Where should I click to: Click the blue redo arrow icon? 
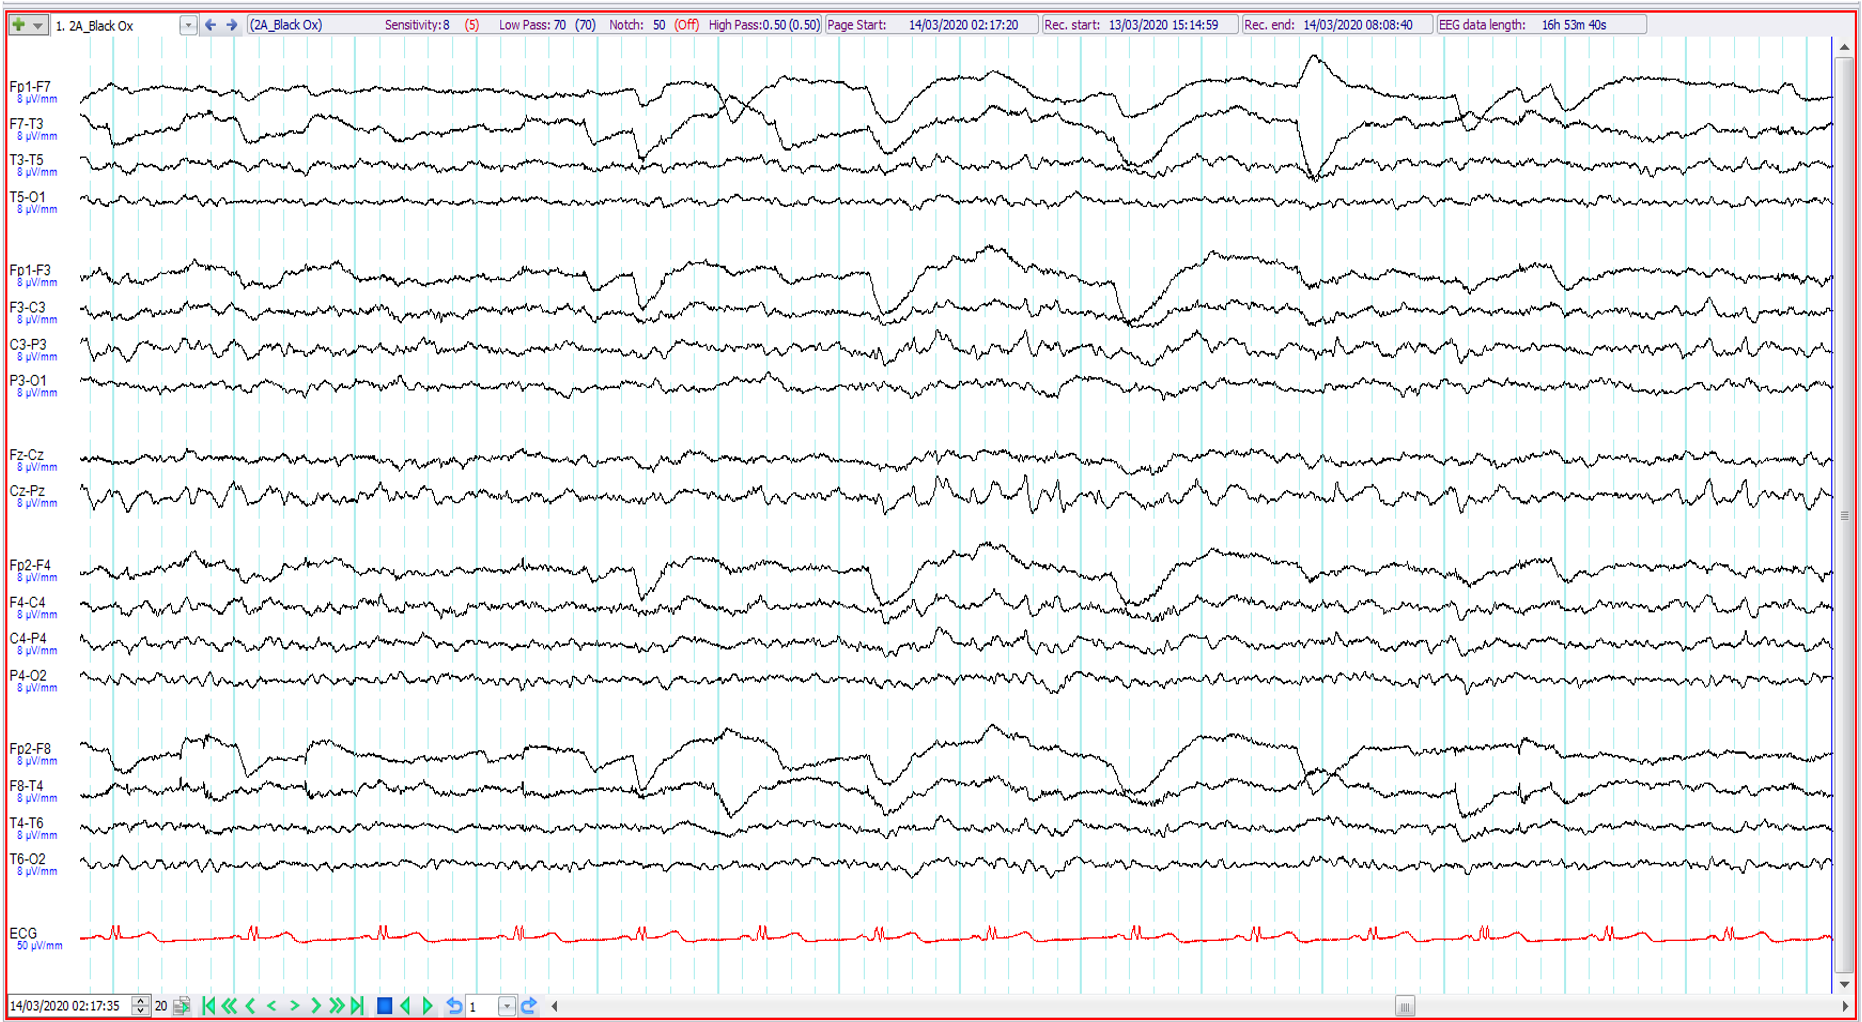(529, 1006)
